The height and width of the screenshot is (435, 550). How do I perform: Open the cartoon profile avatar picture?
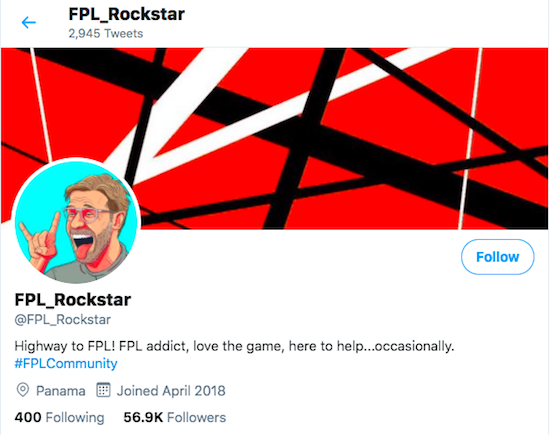point(76,221)
